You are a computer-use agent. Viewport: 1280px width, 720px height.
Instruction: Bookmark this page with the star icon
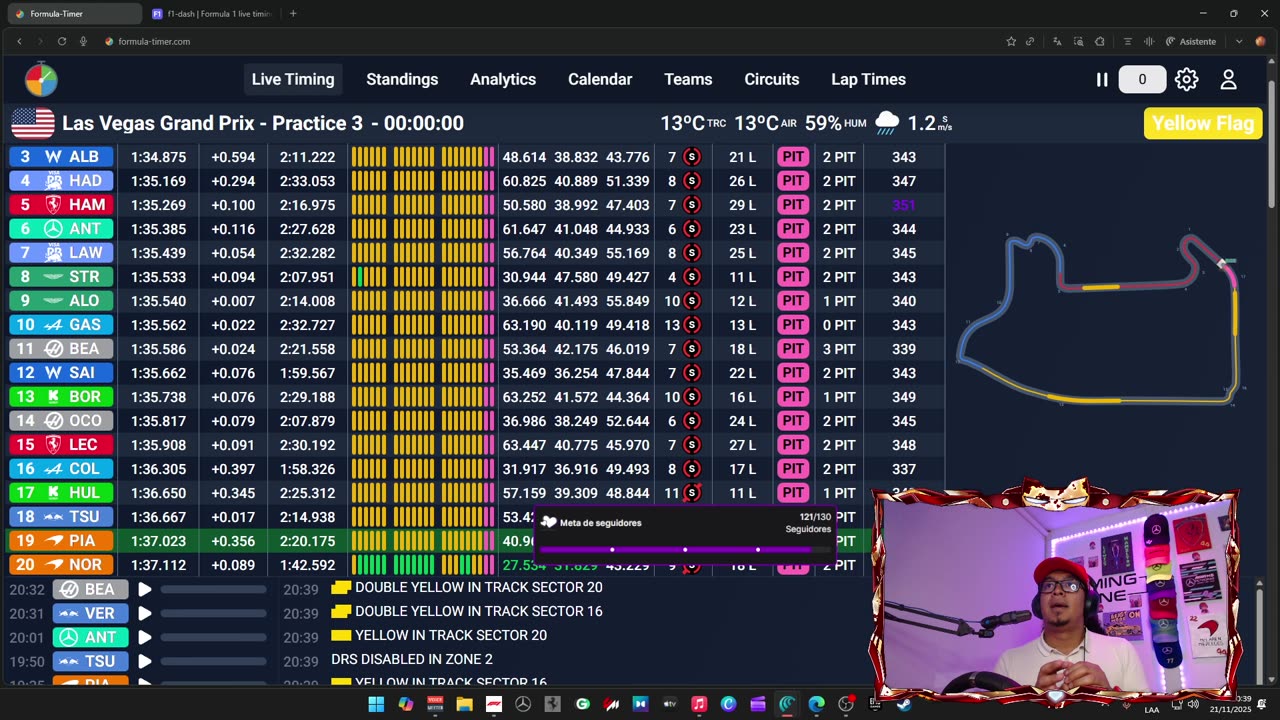(x=1011, y=41)
